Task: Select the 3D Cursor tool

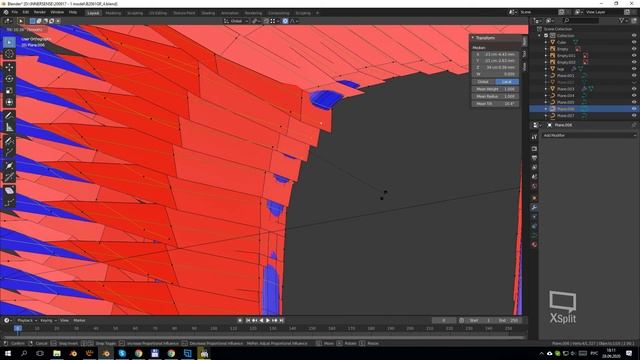Action: (x=9, y=54)
